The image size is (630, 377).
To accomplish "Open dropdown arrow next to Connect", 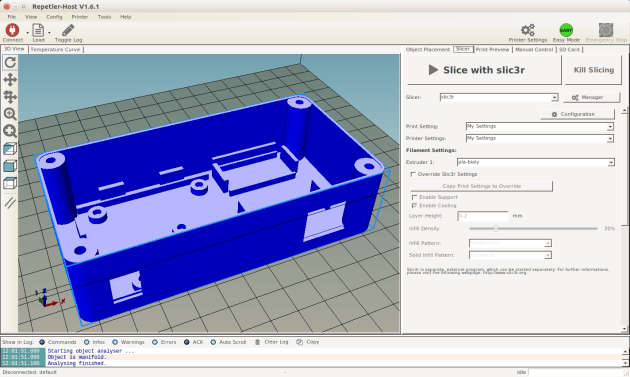I will (x=27, y=33).
